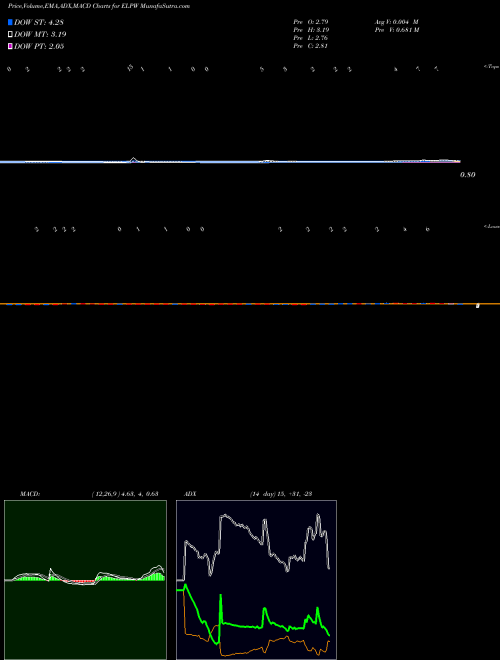Click the MACD (12,26,9) parameter values

click(125, 494)
